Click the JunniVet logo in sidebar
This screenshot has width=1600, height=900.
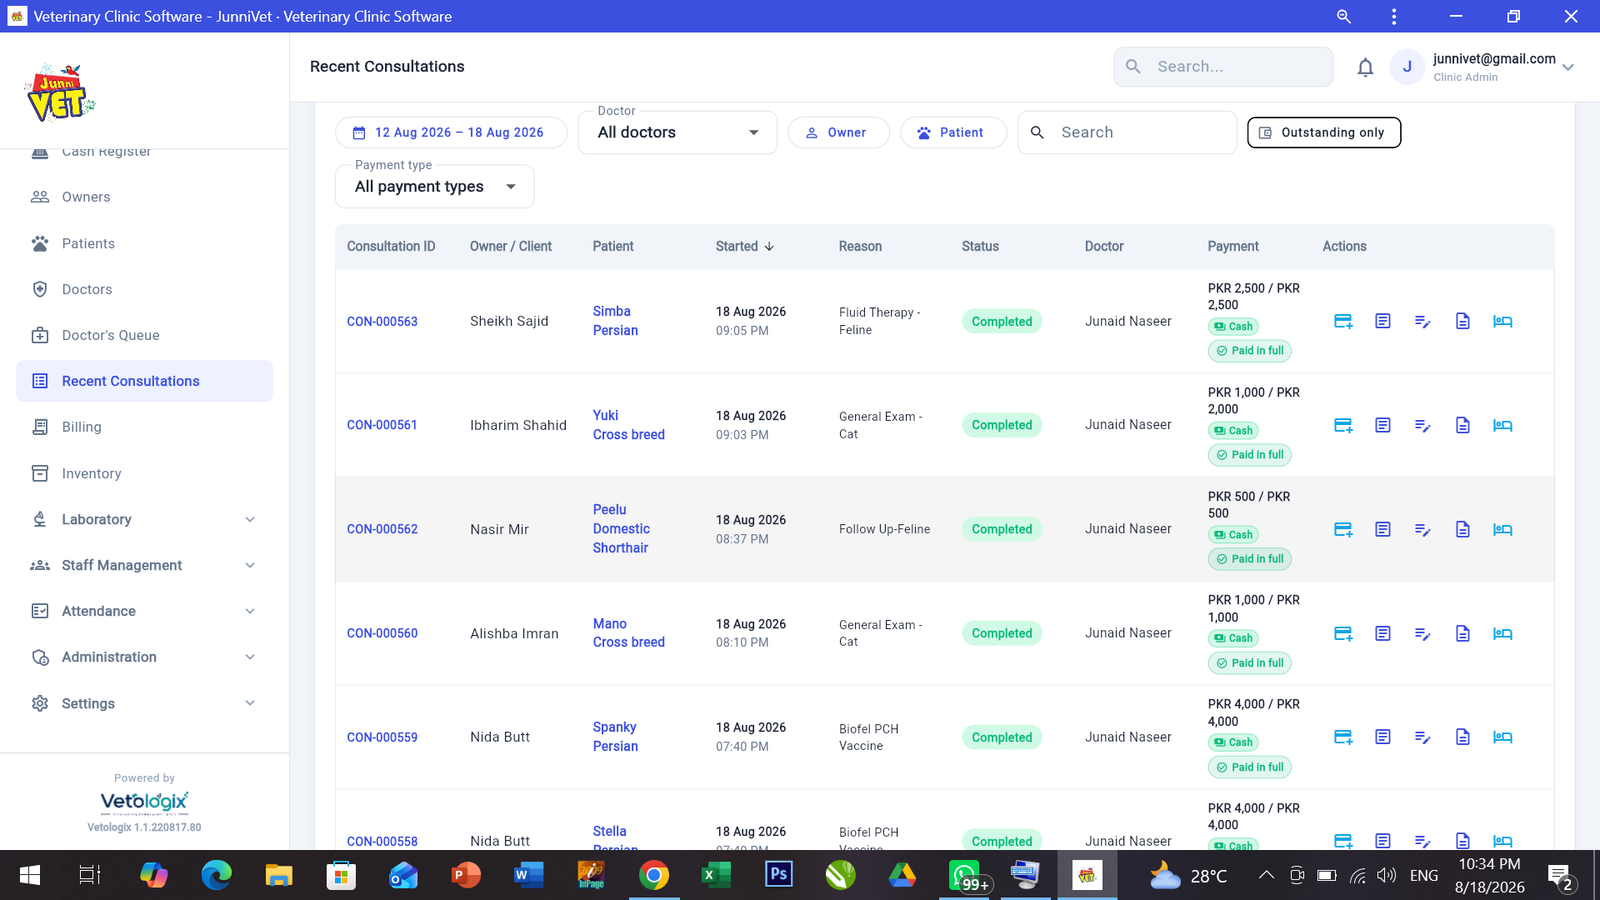[59, 93]
